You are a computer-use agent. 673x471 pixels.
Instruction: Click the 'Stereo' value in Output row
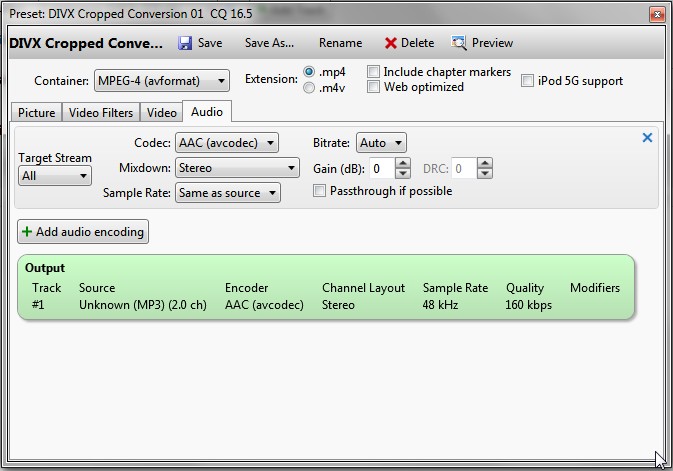click(x=338, y=305)
